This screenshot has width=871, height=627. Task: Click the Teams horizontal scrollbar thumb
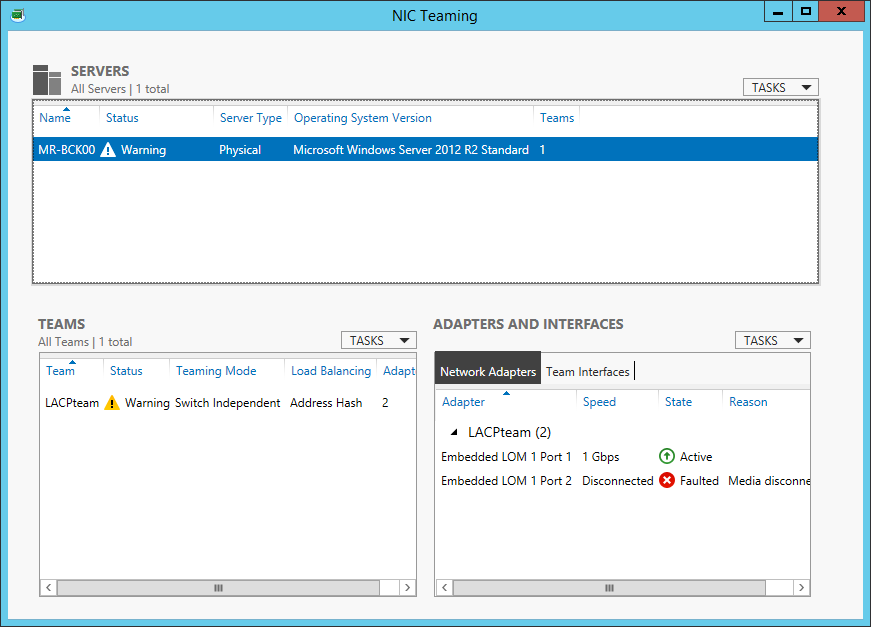point(218,588)
